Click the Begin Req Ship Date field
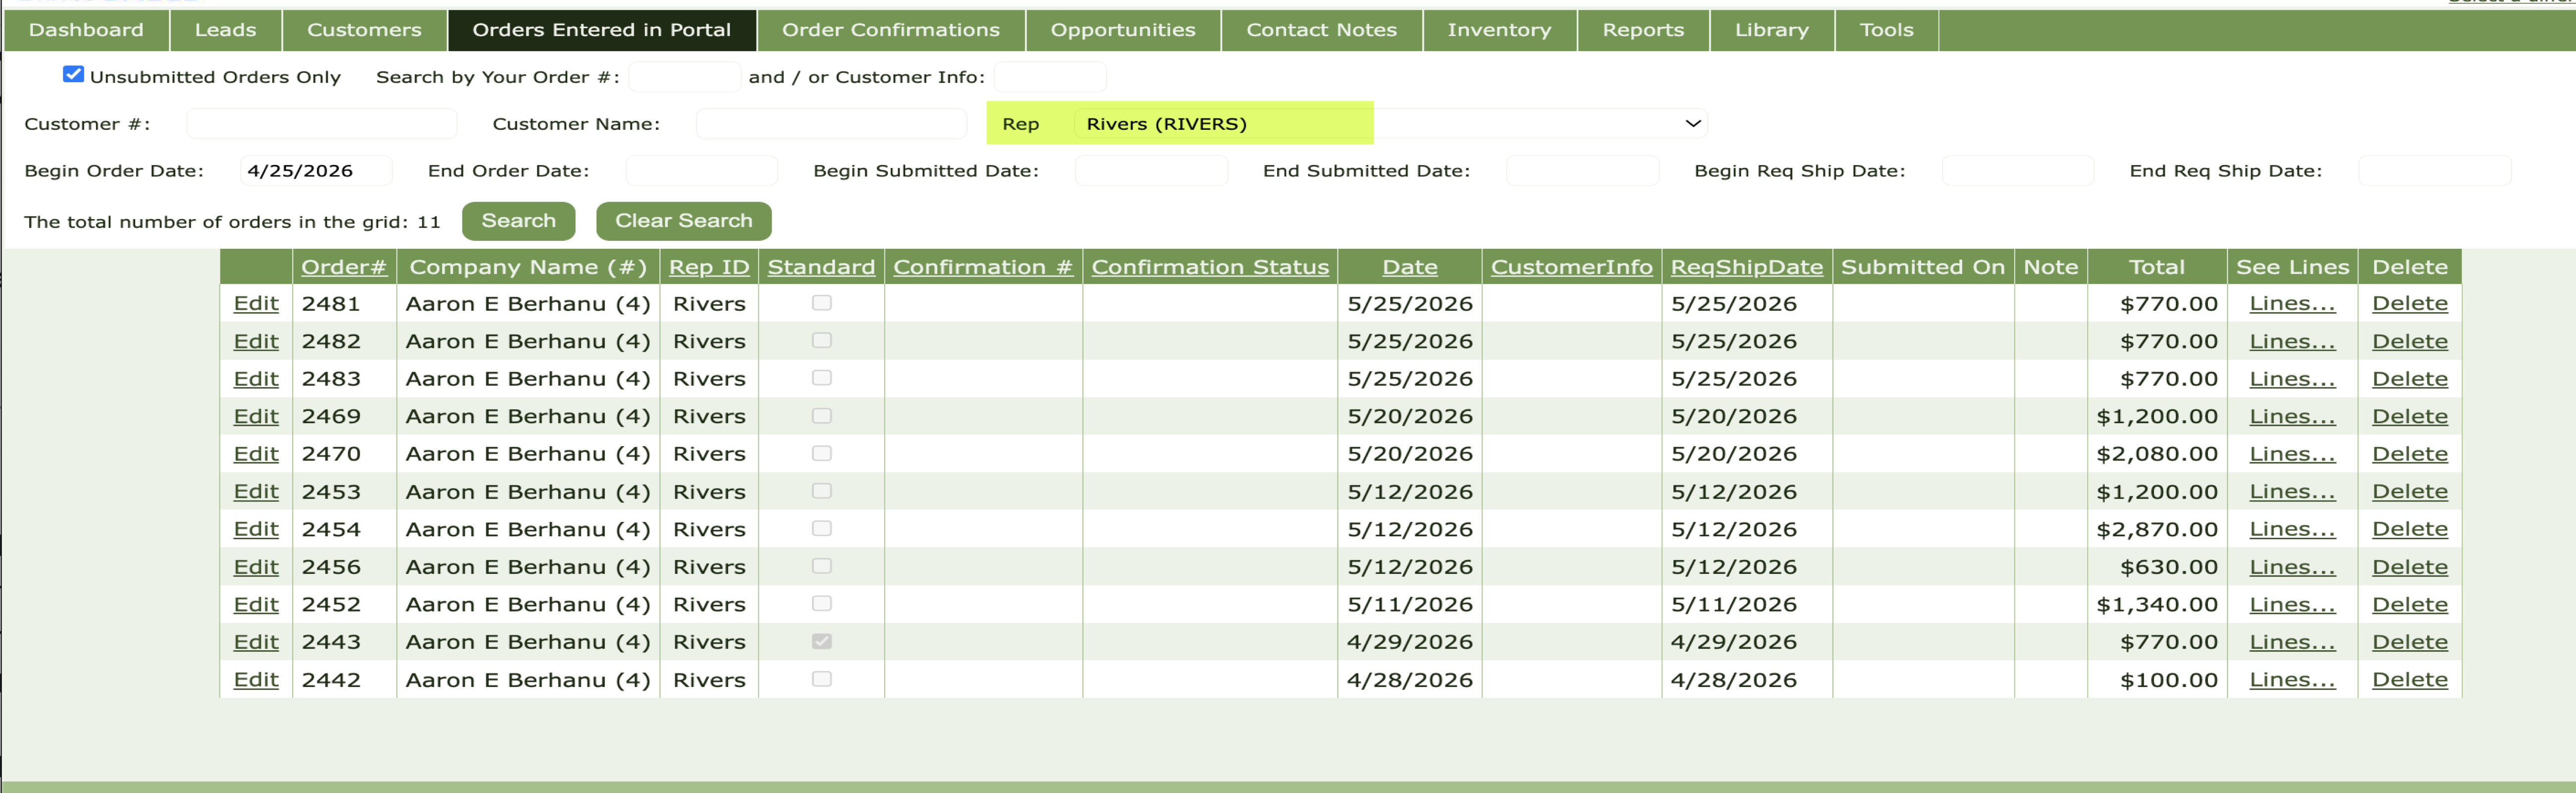 pyautogui.click(x=2017, y=171)
